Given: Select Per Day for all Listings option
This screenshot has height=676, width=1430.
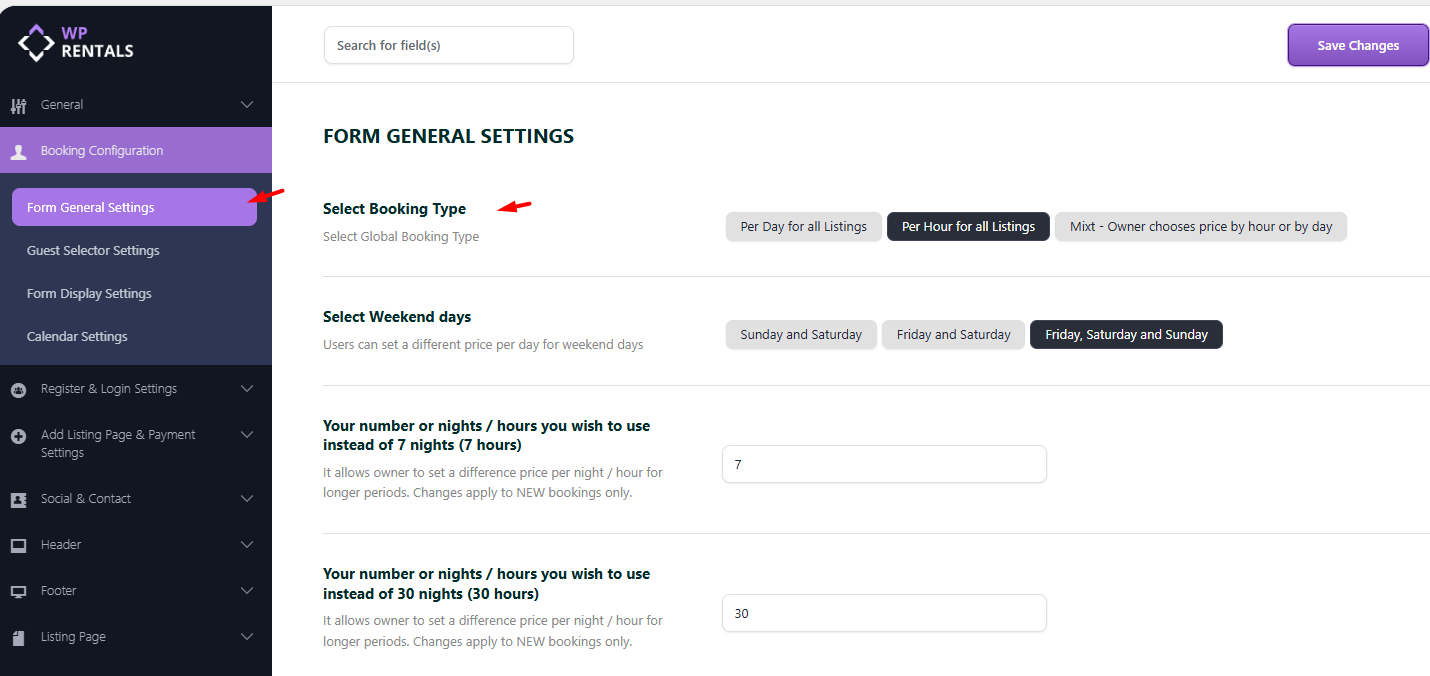Looking at the screenshot, I should (x=803, y=227).
